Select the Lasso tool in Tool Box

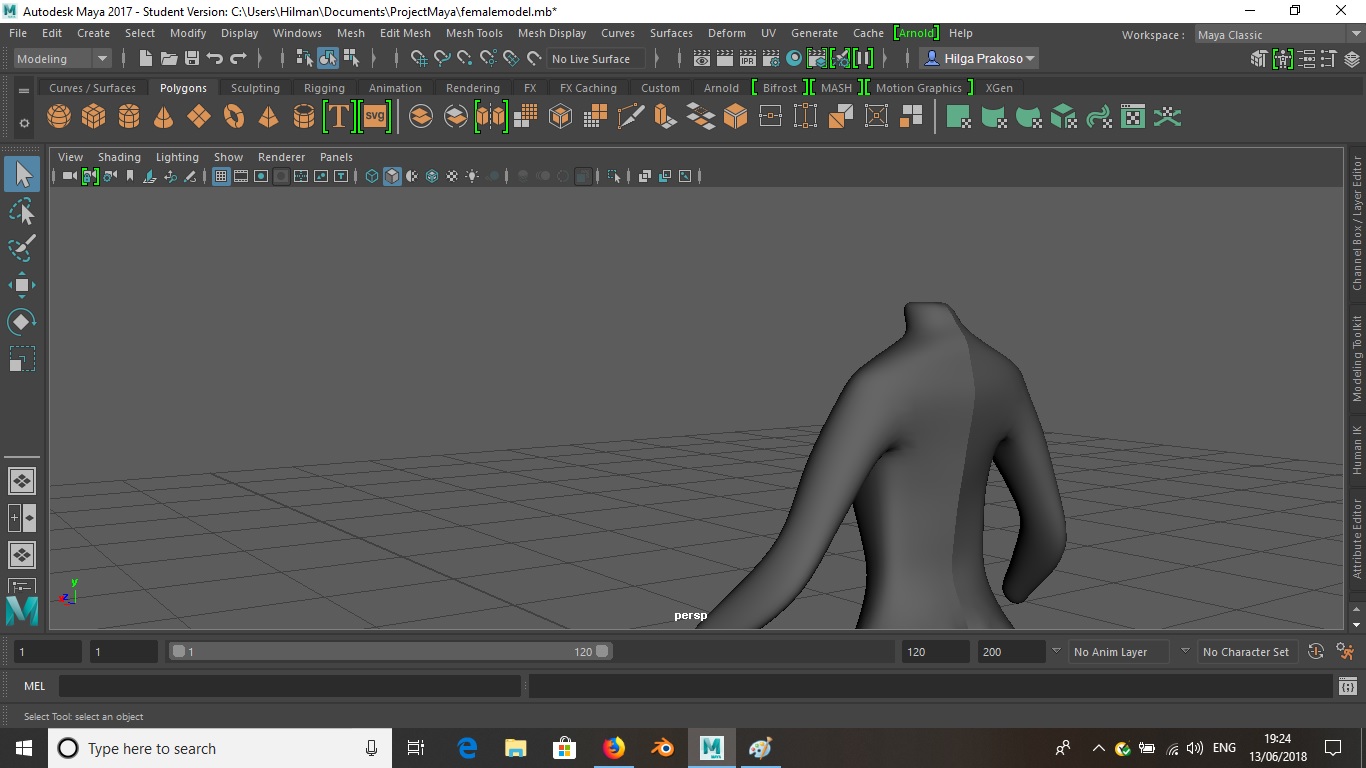point(22,211)
